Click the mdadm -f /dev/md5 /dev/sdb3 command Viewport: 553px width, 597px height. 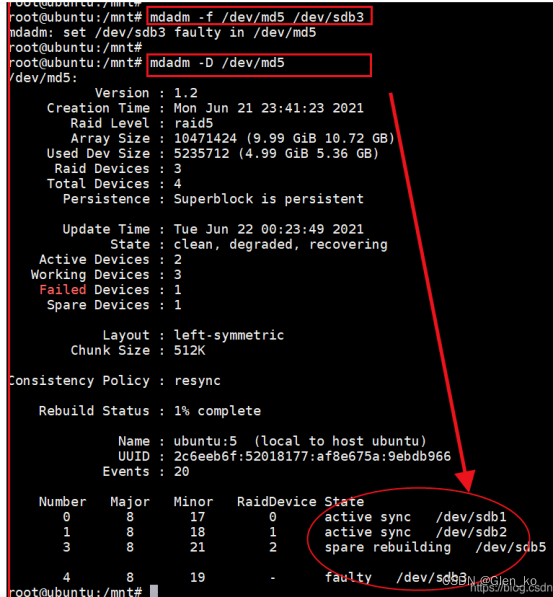point(257,18)
